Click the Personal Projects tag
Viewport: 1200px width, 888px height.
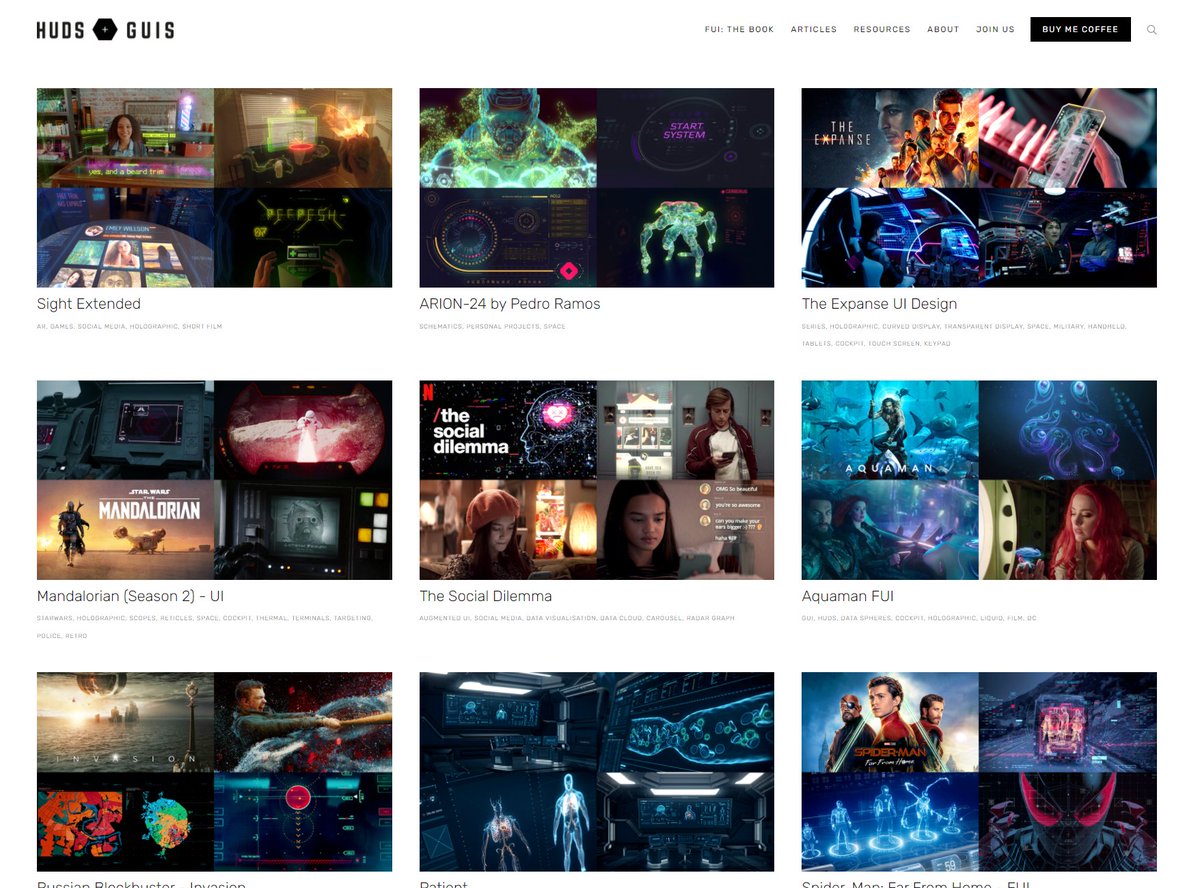(503, 326)
